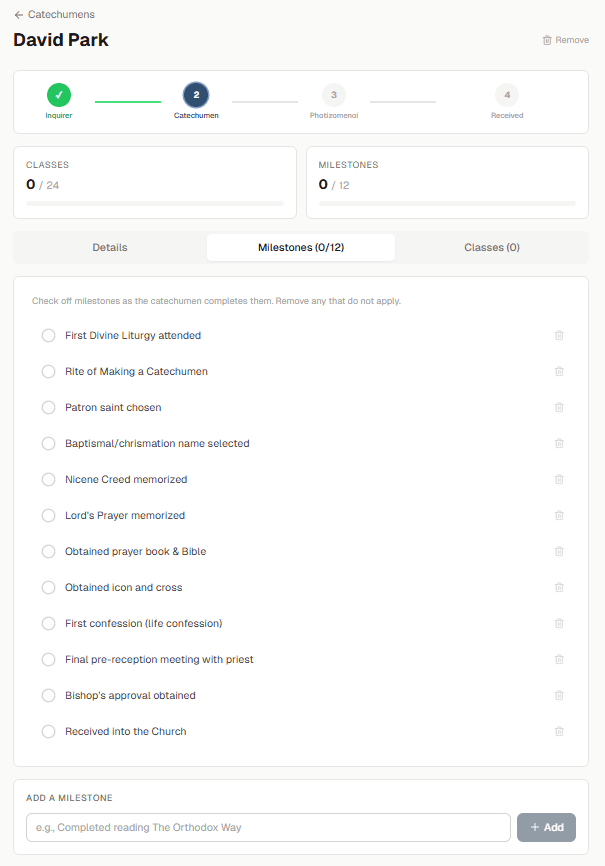Delete the First Divine Liturgy attended milestone

click(559, 335)
